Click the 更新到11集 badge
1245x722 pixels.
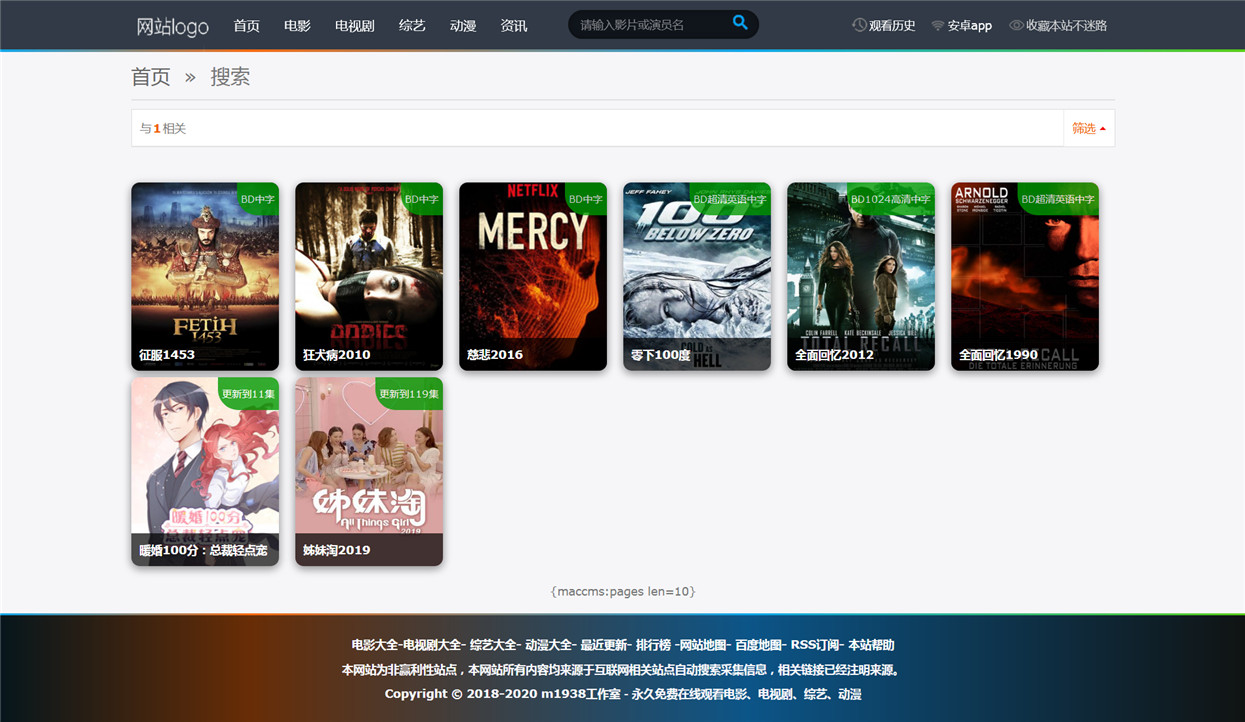click(248, 394)
